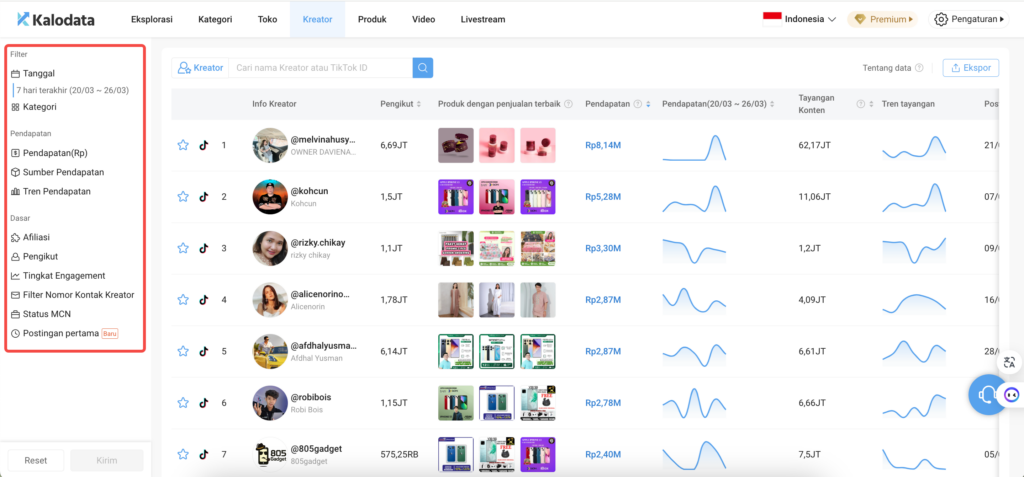Open the customer support headset bubble
Screen dimensions: 1024x477
coord(987,395)
